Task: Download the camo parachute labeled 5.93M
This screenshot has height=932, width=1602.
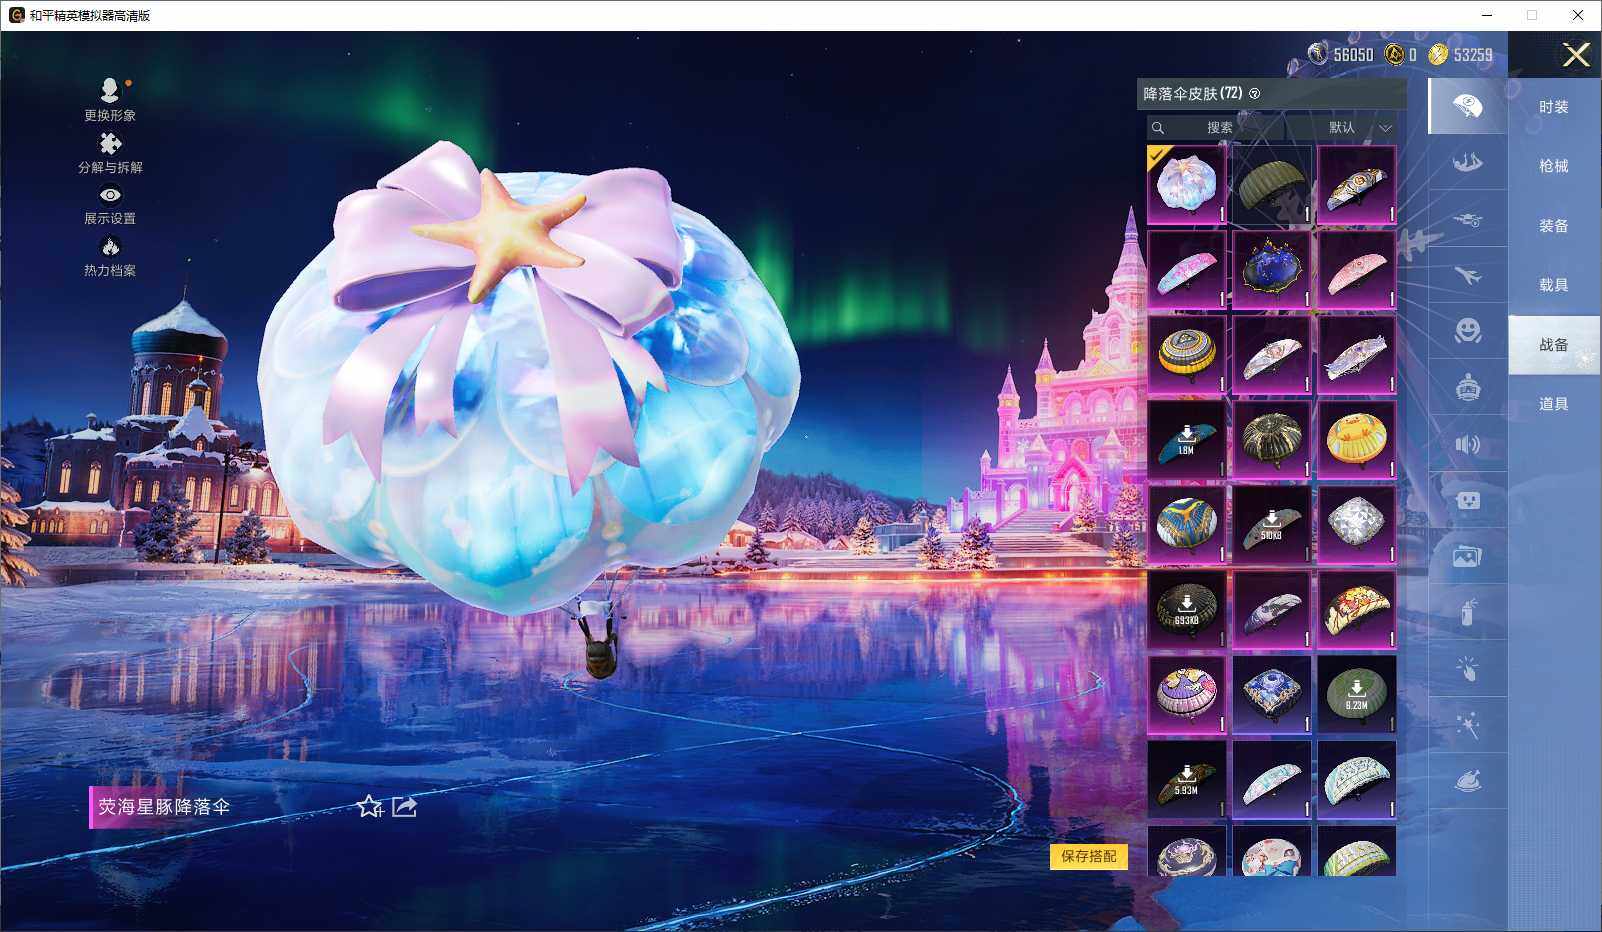Action: point(1186,779)
